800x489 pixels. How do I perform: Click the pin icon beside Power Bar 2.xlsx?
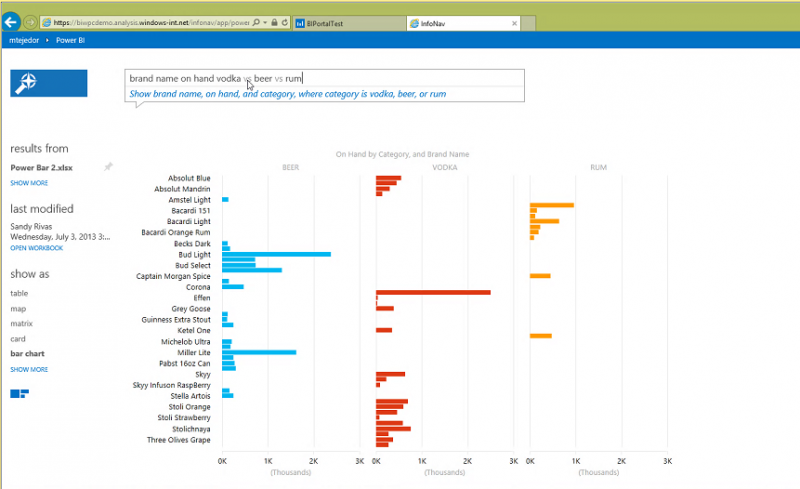[x=108, y=167]
